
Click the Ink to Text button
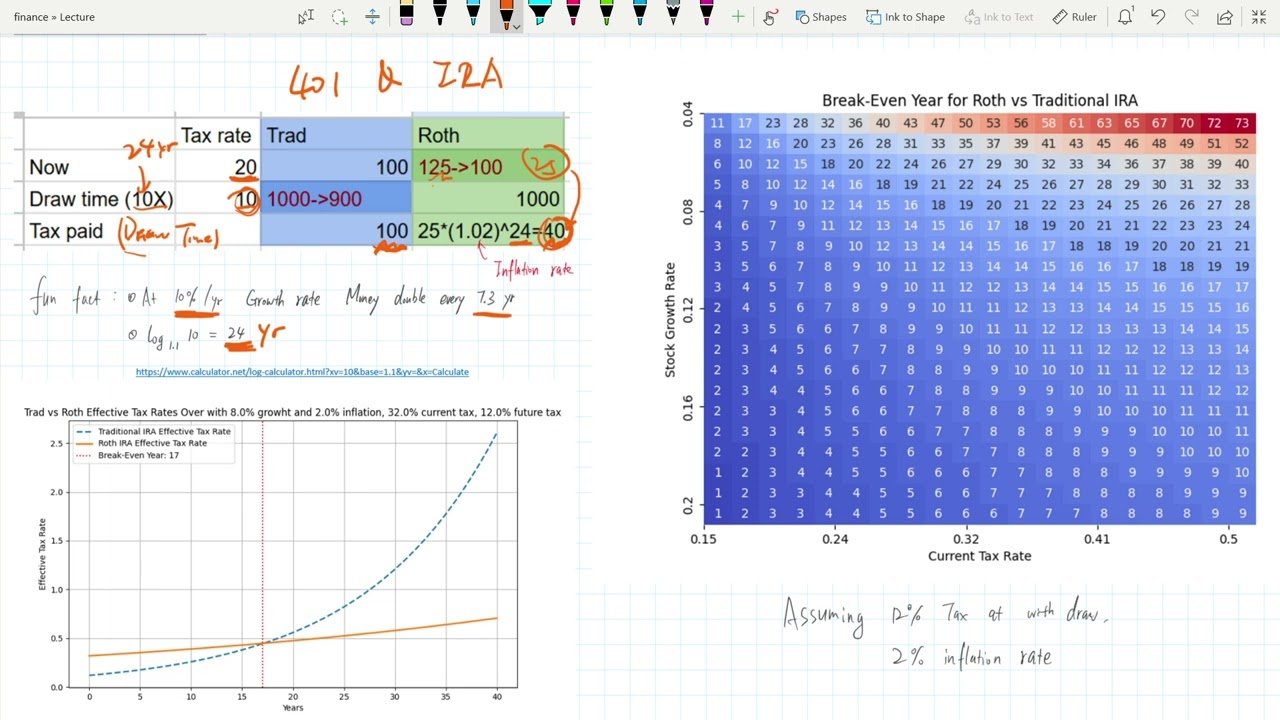999,16
